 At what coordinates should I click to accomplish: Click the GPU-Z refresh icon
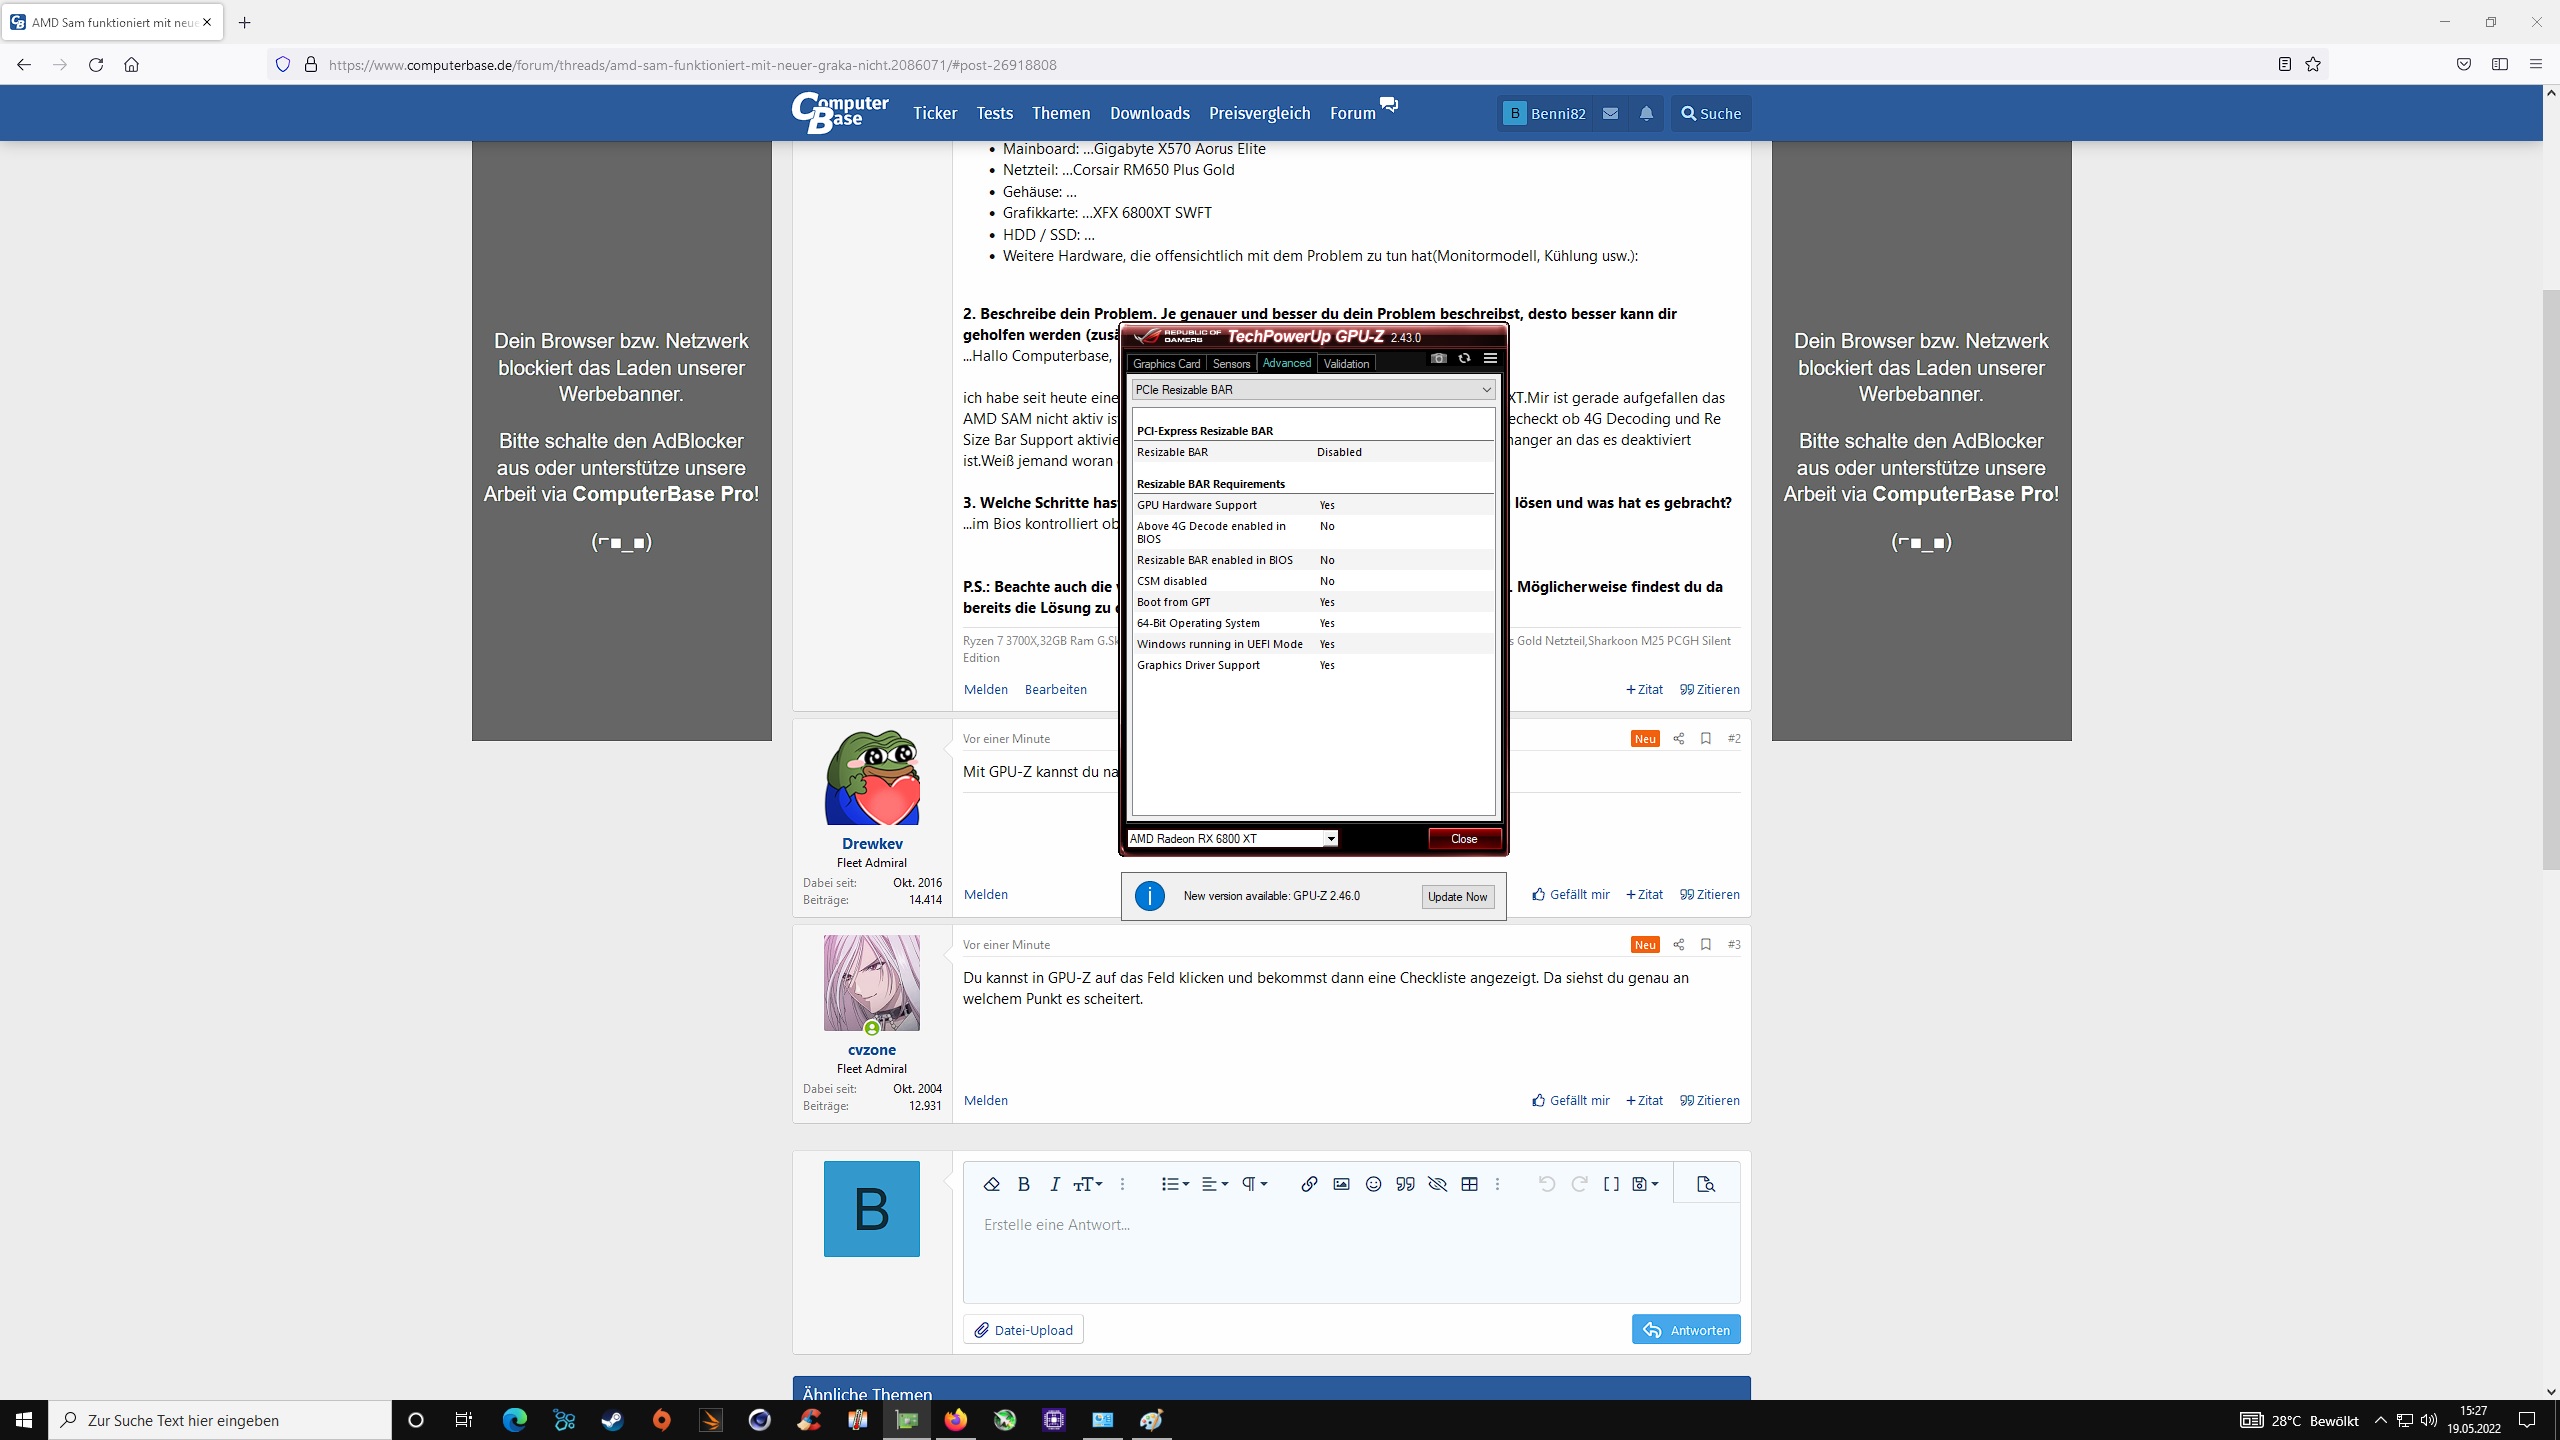coord(1464,358)
